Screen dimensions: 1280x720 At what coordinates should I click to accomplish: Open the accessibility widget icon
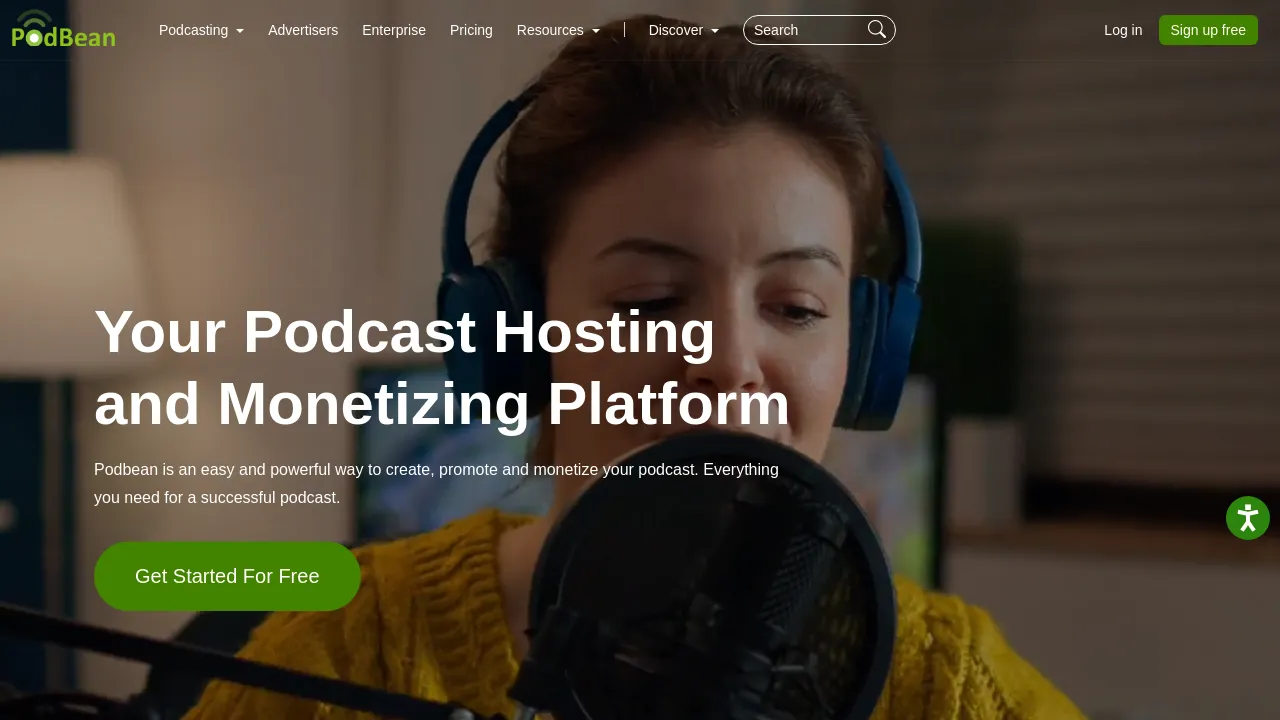[1248, 518]
